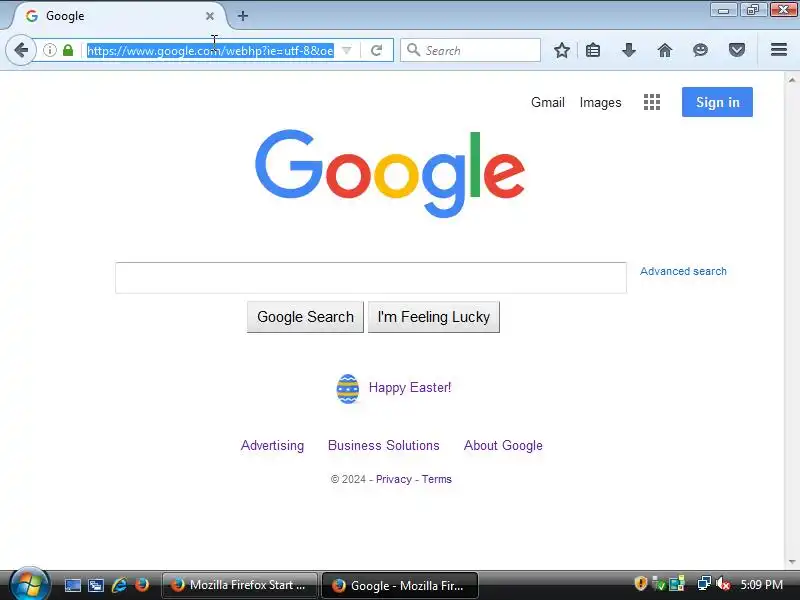800x600 pixels.
Task: Click the scrollbar down arrow
Action: [792, 562]
